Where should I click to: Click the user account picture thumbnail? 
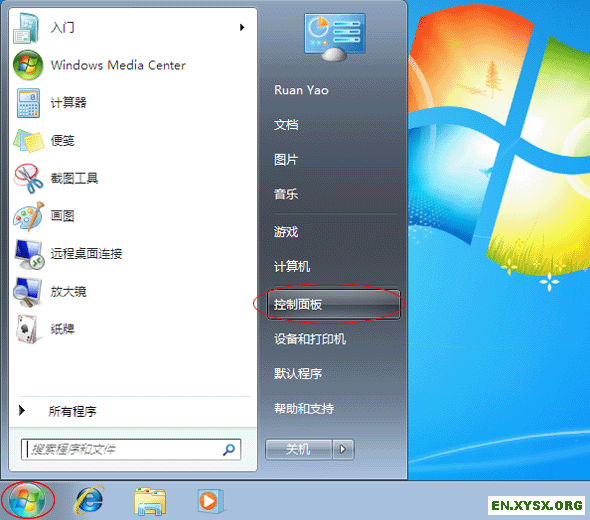point(335,37)
